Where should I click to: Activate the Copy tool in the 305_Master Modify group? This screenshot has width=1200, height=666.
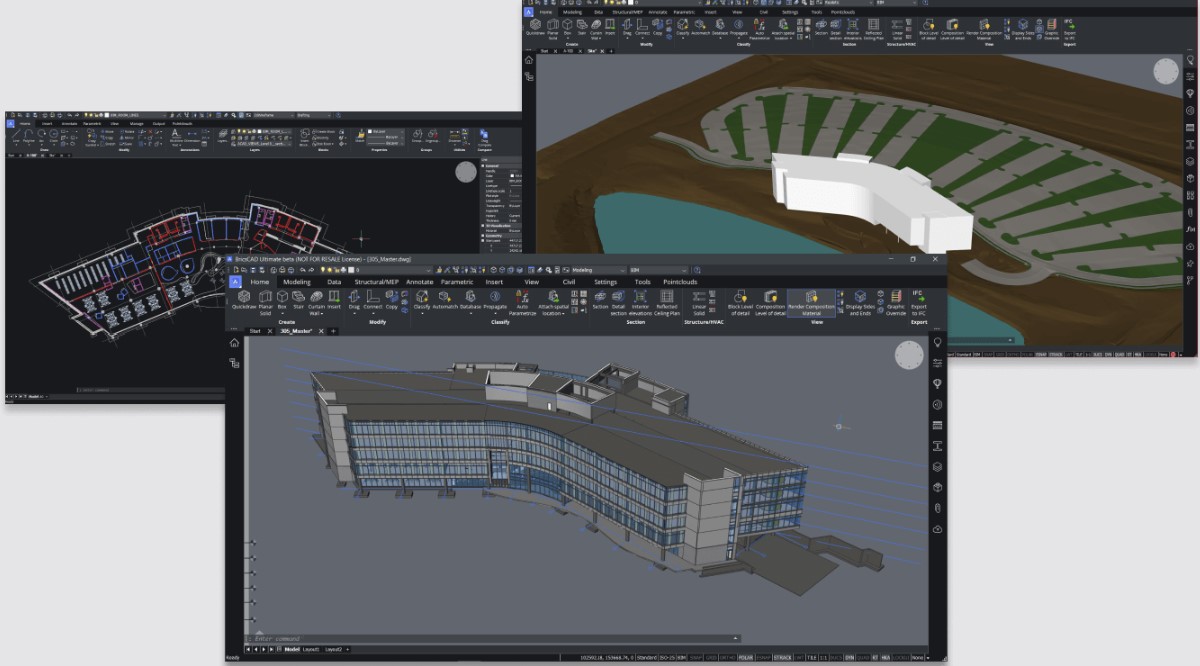392,299
